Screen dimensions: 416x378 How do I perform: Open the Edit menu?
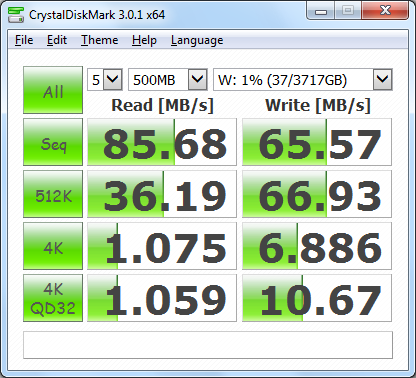(x=57, y=40)
